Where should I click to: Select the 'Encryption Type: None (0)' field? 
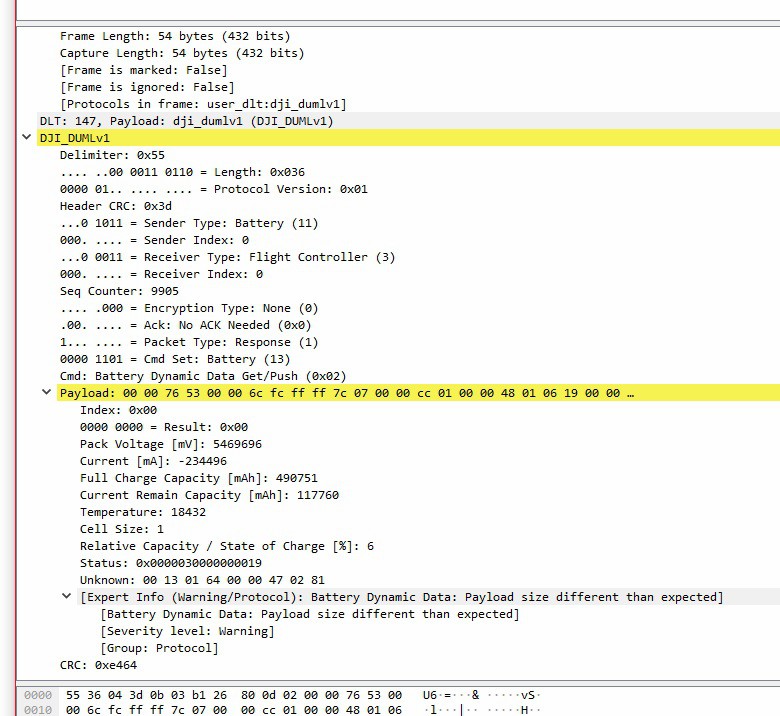click(189, 308)
